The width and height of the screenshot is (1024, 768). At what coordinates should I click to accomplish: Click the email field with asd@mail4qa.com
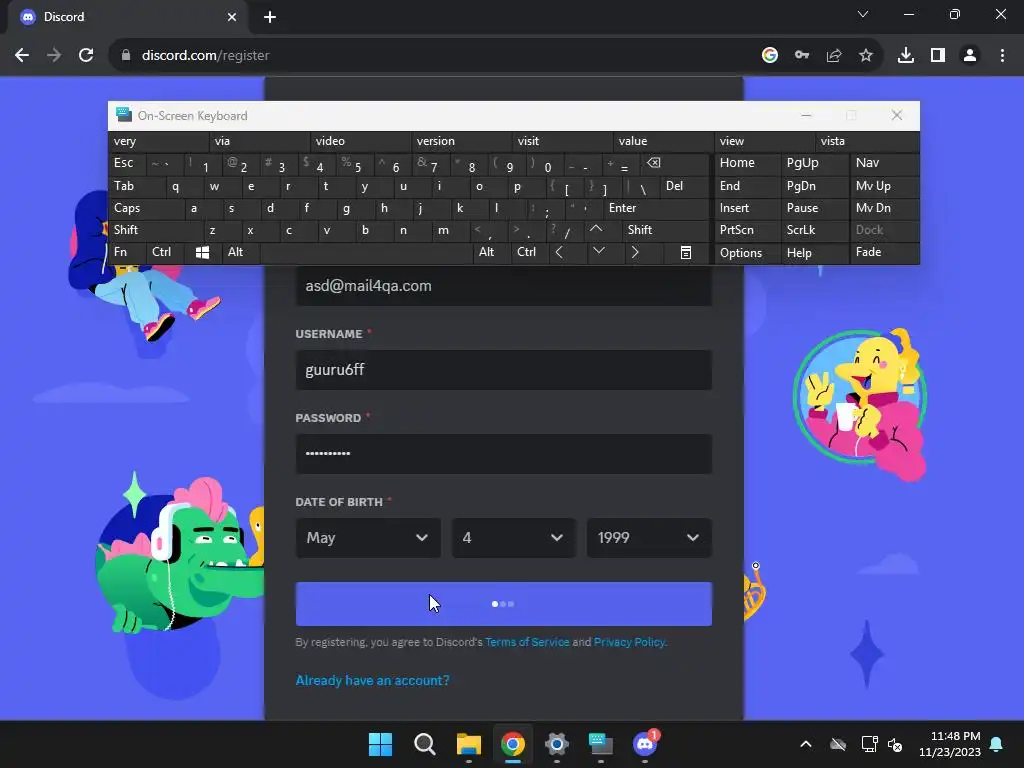pos(504,286)
